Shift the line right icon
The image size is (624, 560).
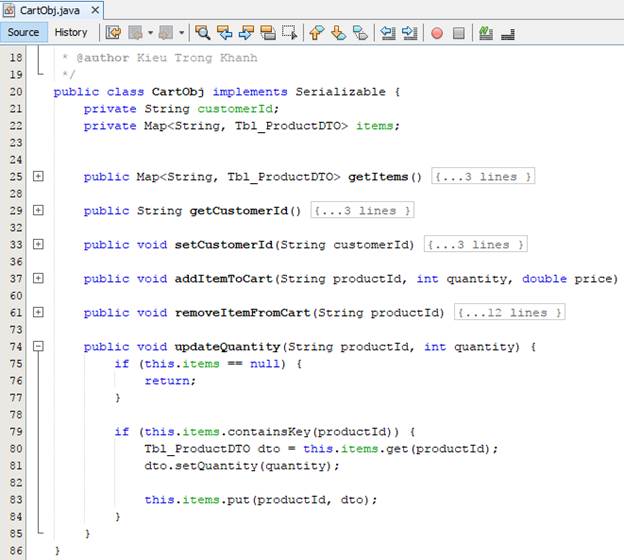click(x=409, y=33)
